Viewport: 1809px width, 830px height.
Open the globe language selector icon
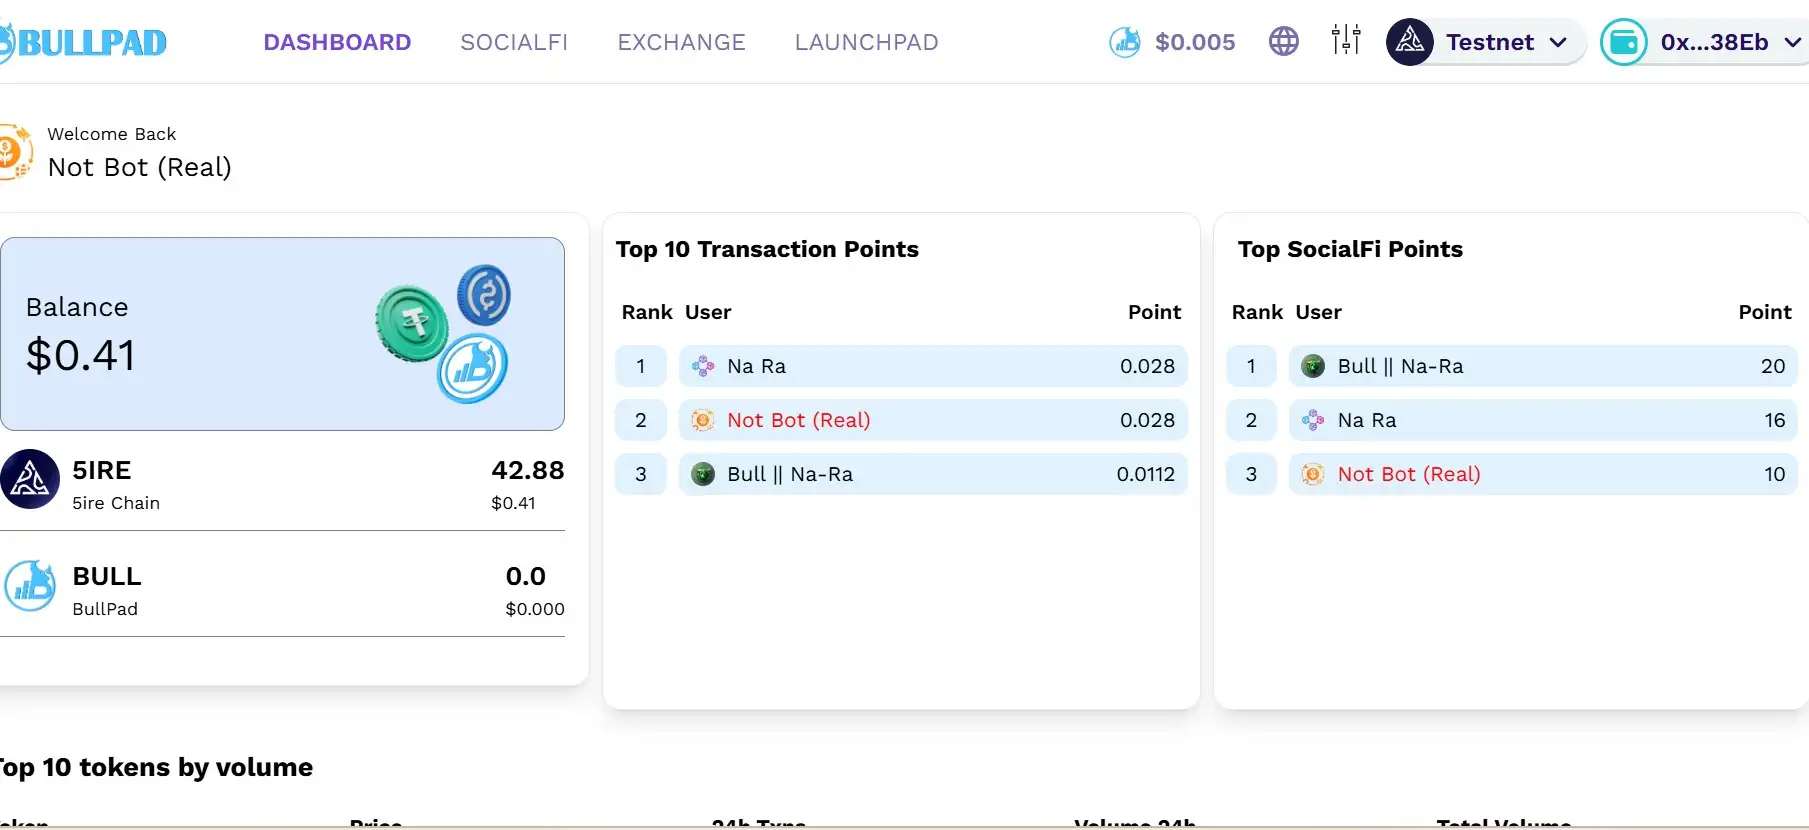[x=1283, y=41]
